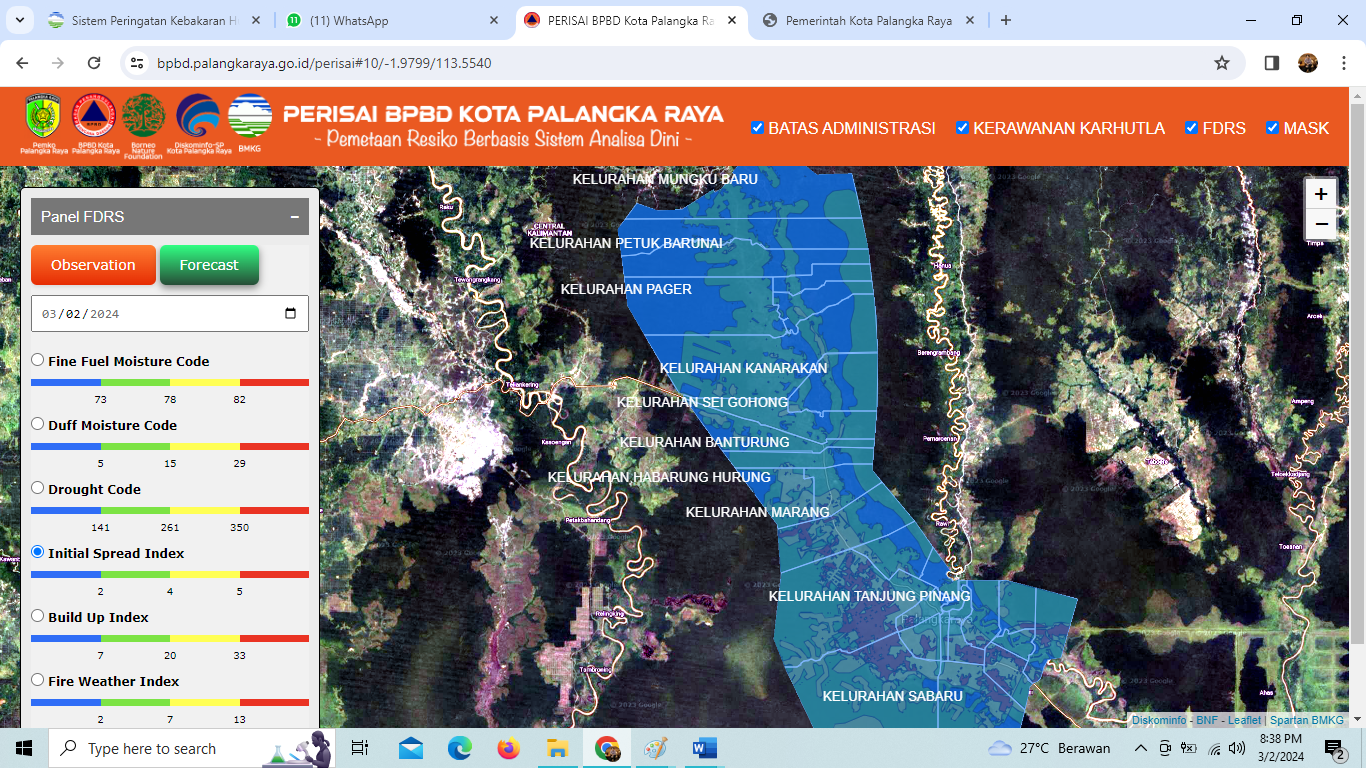Open a new browser tab
The width and height of the screenshot is (1366, 768).
(1006, 20)
